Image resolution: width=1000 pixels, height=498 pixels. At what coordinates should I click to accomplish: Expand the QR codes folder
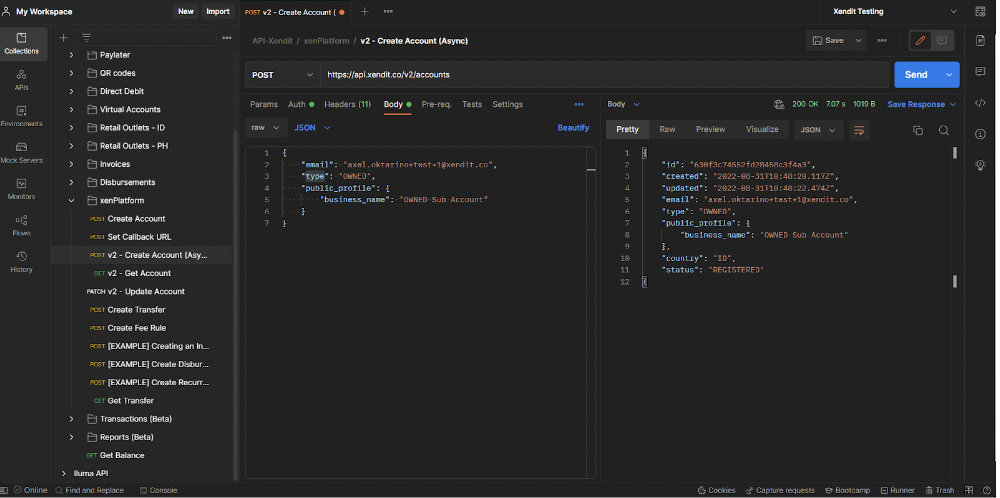tap(71, 73)
